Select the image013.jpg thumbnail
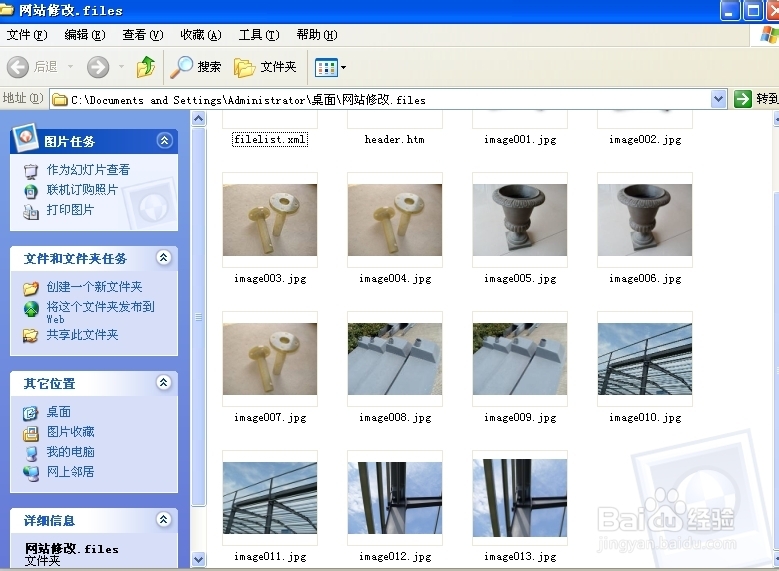 (x=520, y=498)
